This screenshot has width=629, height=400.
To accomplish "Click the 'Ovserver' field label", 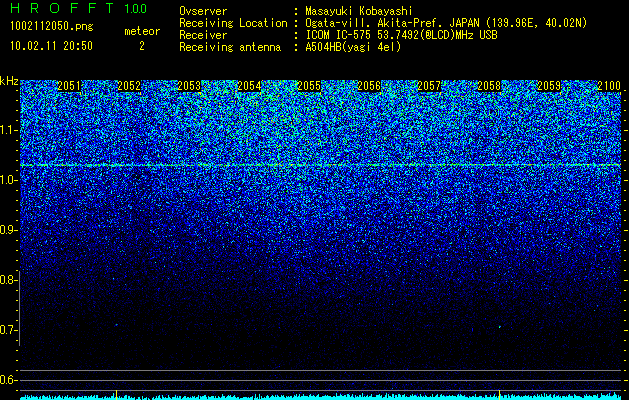I will pos(203,11).
